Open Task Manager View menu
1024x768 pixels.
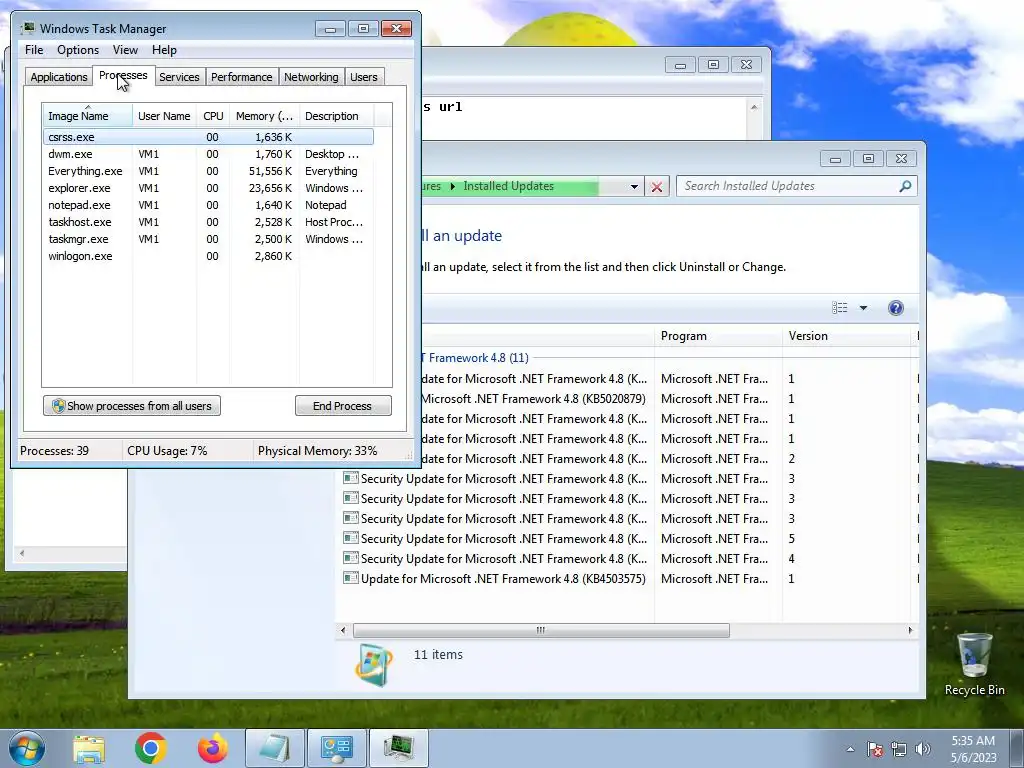(125, 50)
